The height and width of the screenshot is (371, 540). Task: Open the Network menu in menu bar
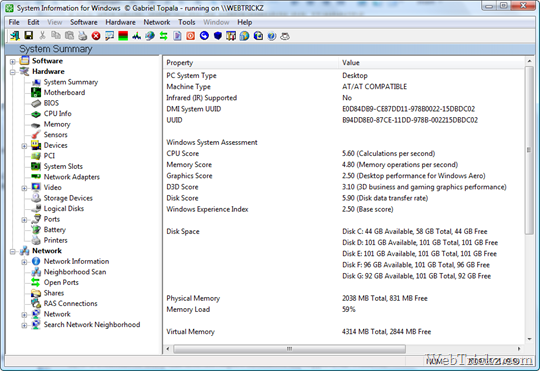pyautogui.click(x=157, y=22)
